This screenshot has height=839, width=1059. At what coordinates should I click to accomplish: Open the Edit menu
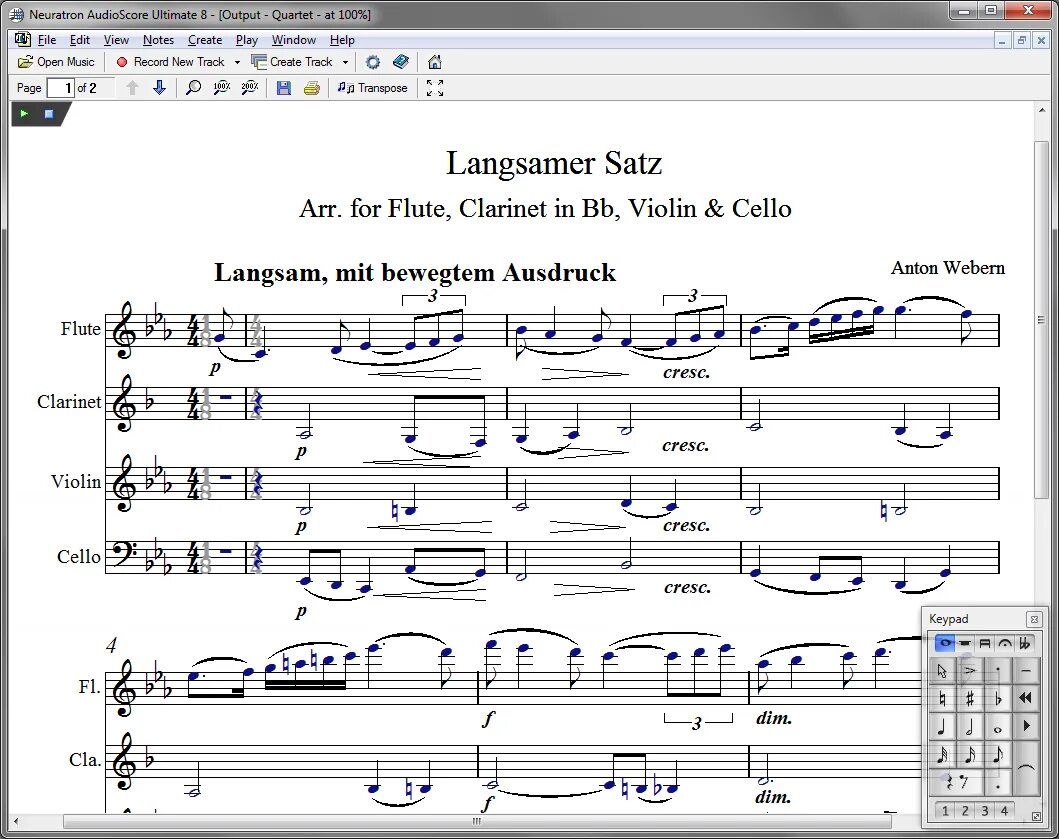(80, 40)
